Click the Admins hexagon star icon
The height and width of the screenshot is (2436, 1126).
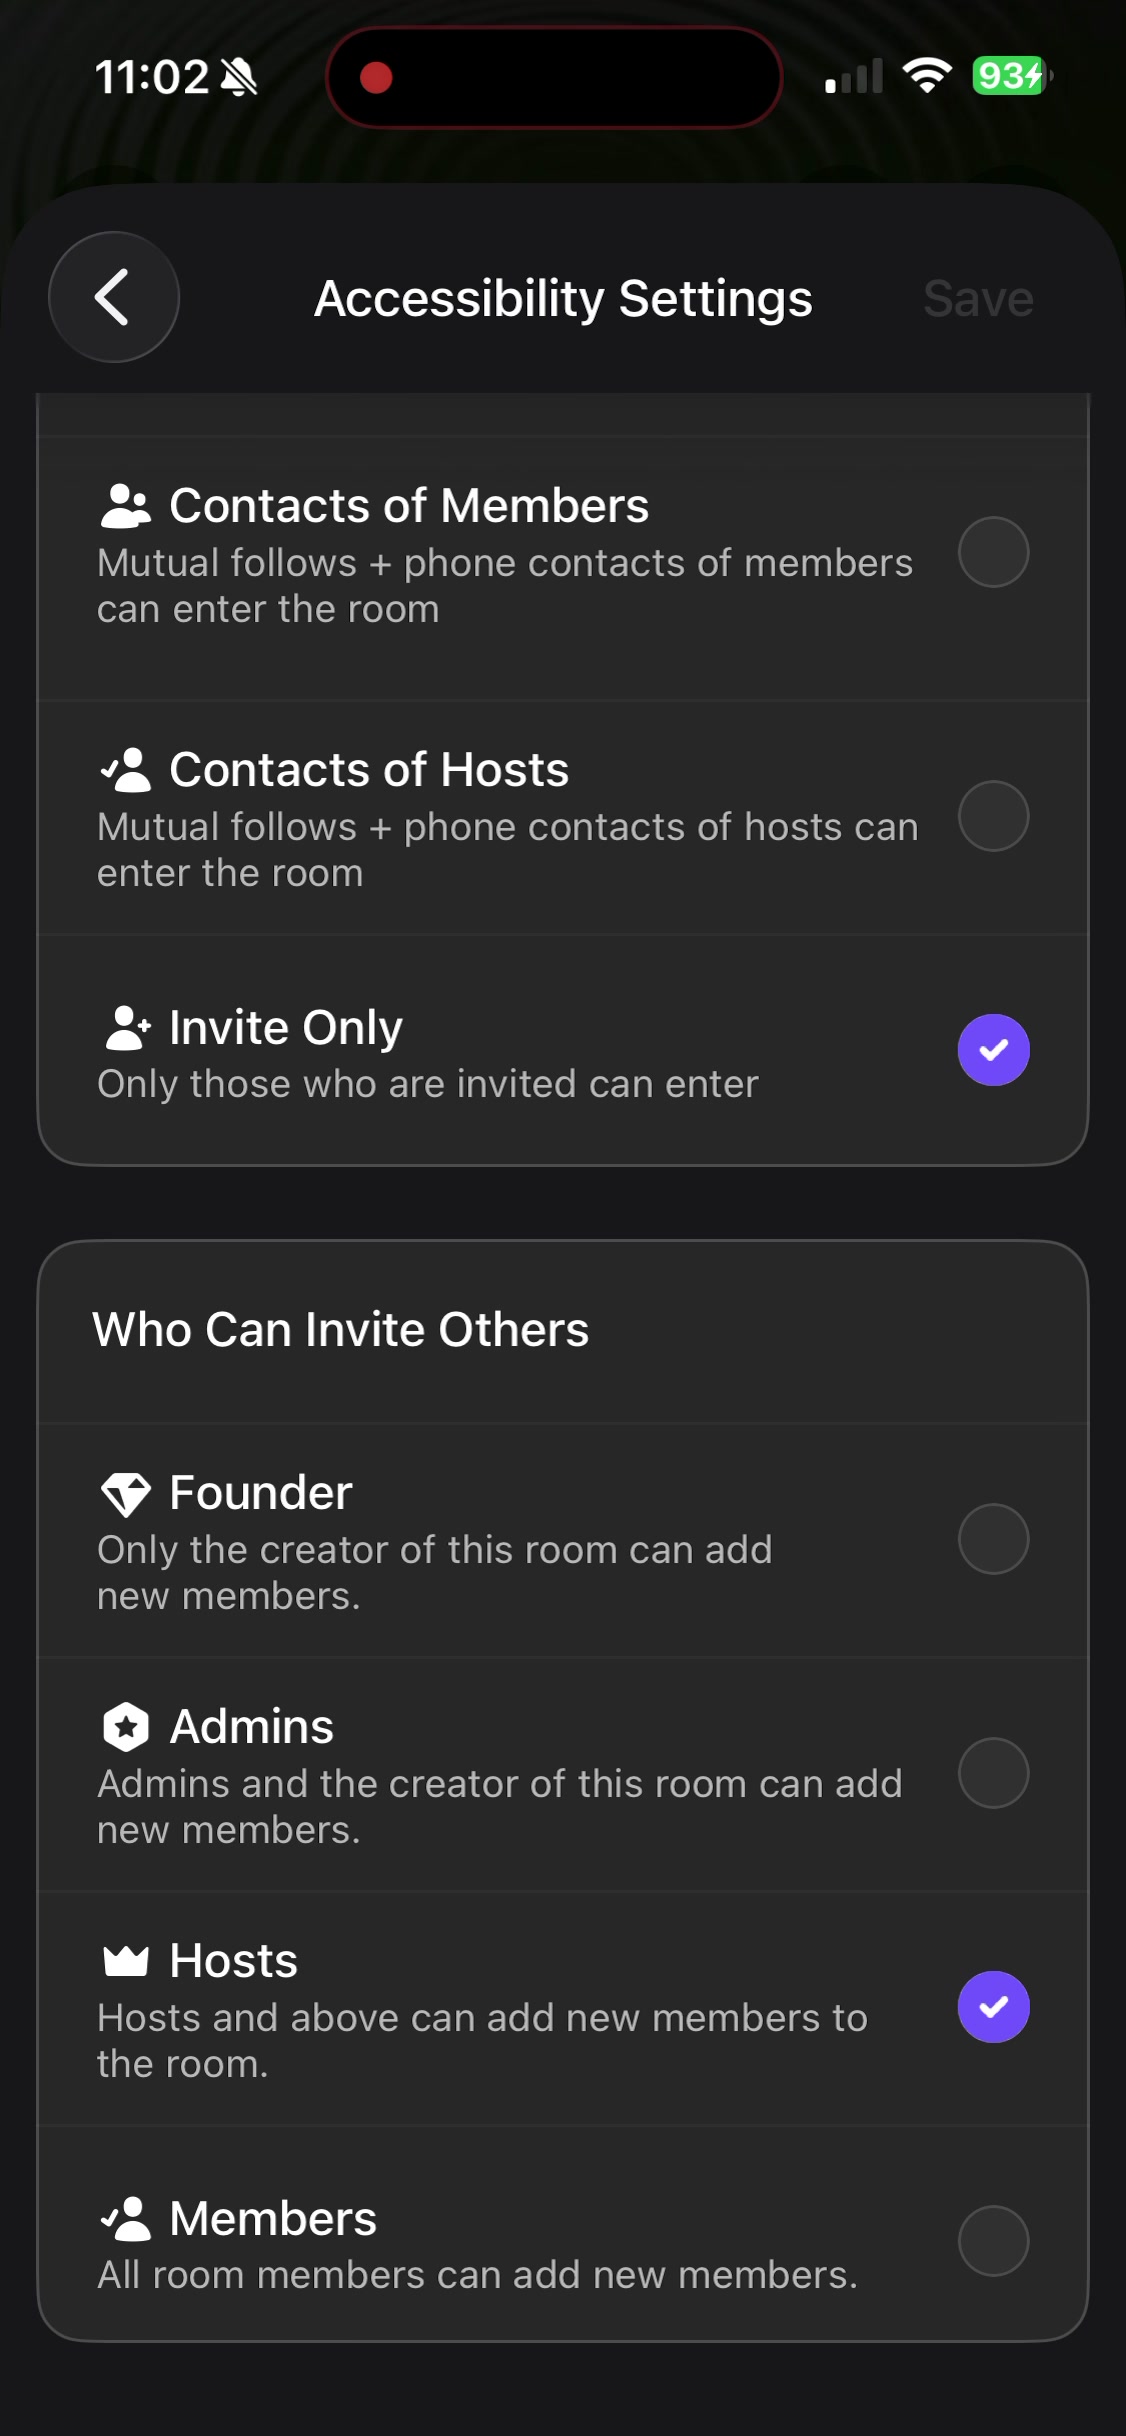click(x=126, y=1727)
